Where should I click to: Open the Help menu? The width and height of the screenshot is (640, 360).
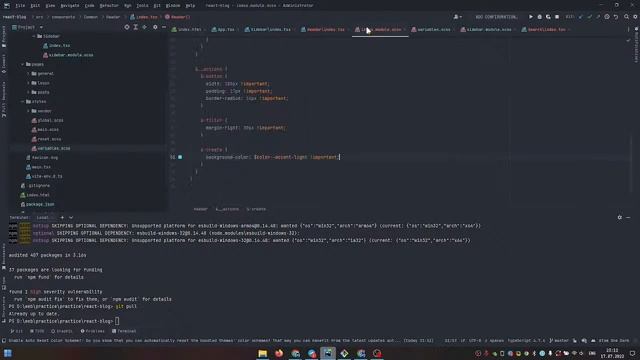190,6
